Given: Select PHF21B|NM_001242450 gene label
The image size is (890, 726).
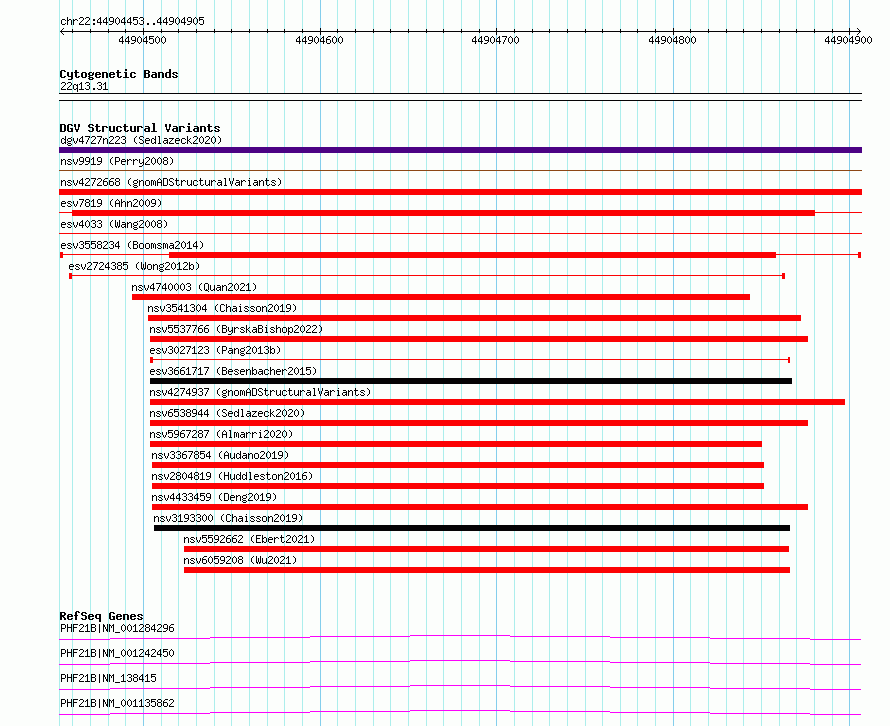Looking at the screenshot, I should point(117,653).
